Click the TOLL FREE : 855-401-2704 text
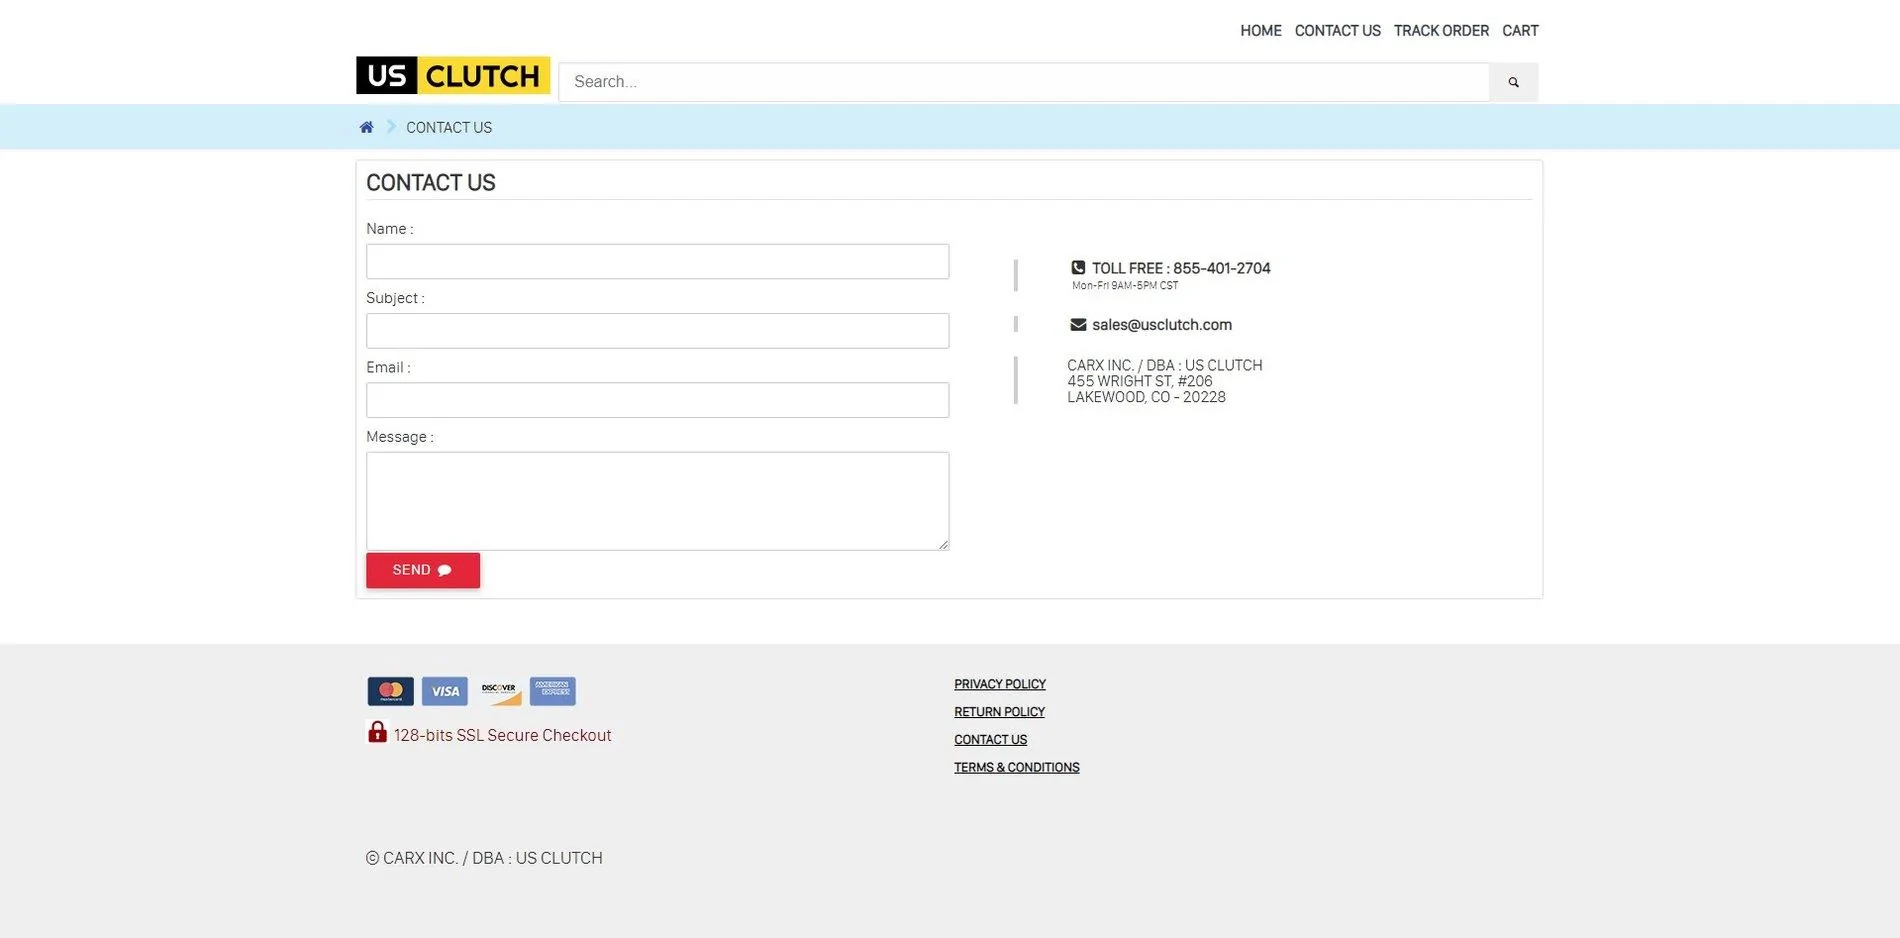 click(x=1181, y=268)
